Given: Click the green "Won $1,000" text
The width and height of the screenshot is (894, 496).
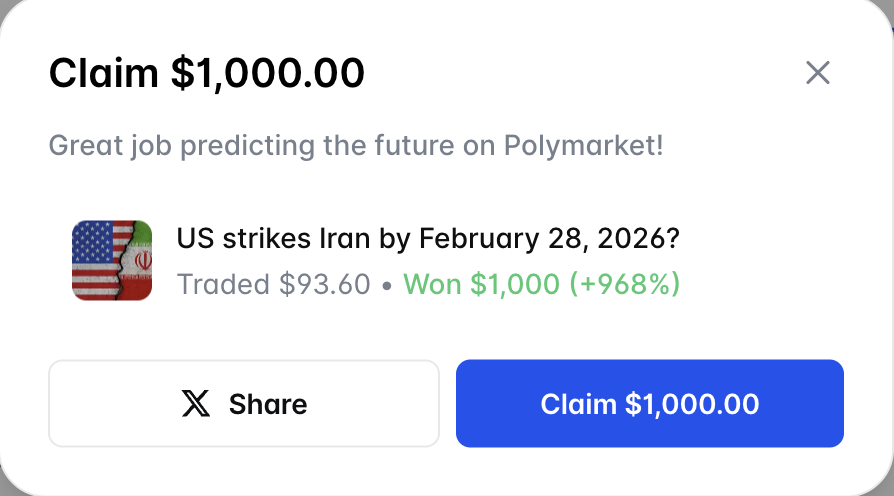Looking at the screenshot, I should pyautogui.click(x=481, y=284).
